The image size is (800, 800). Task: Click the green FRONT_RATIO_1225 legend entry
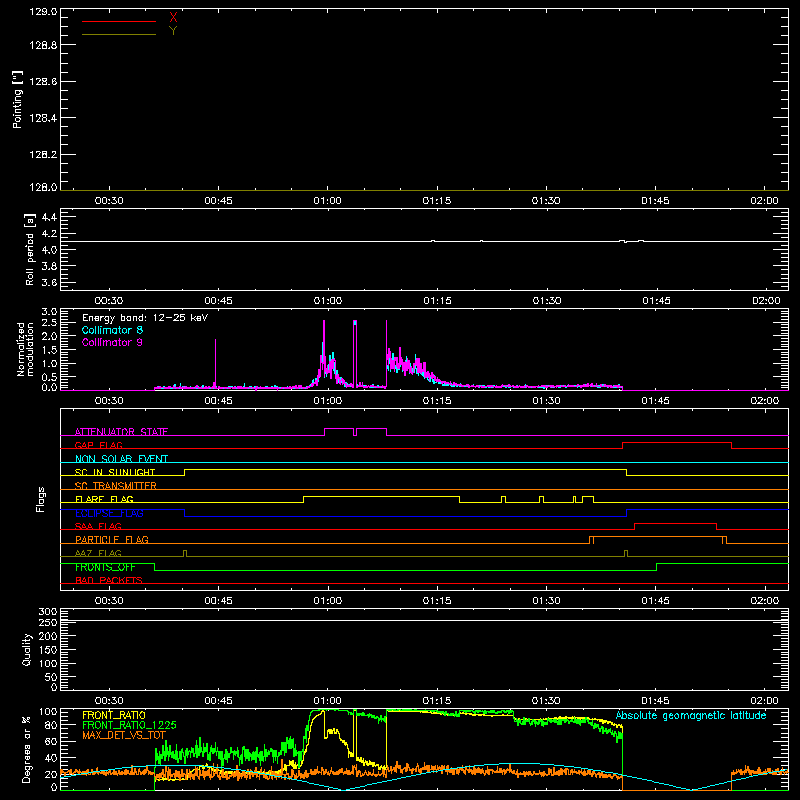[129, 725]
